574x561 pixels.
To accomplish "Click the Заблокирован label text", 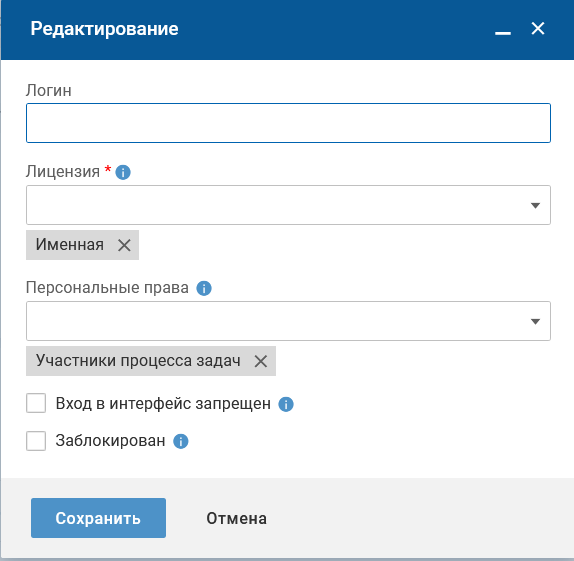I will coord(110,441).
